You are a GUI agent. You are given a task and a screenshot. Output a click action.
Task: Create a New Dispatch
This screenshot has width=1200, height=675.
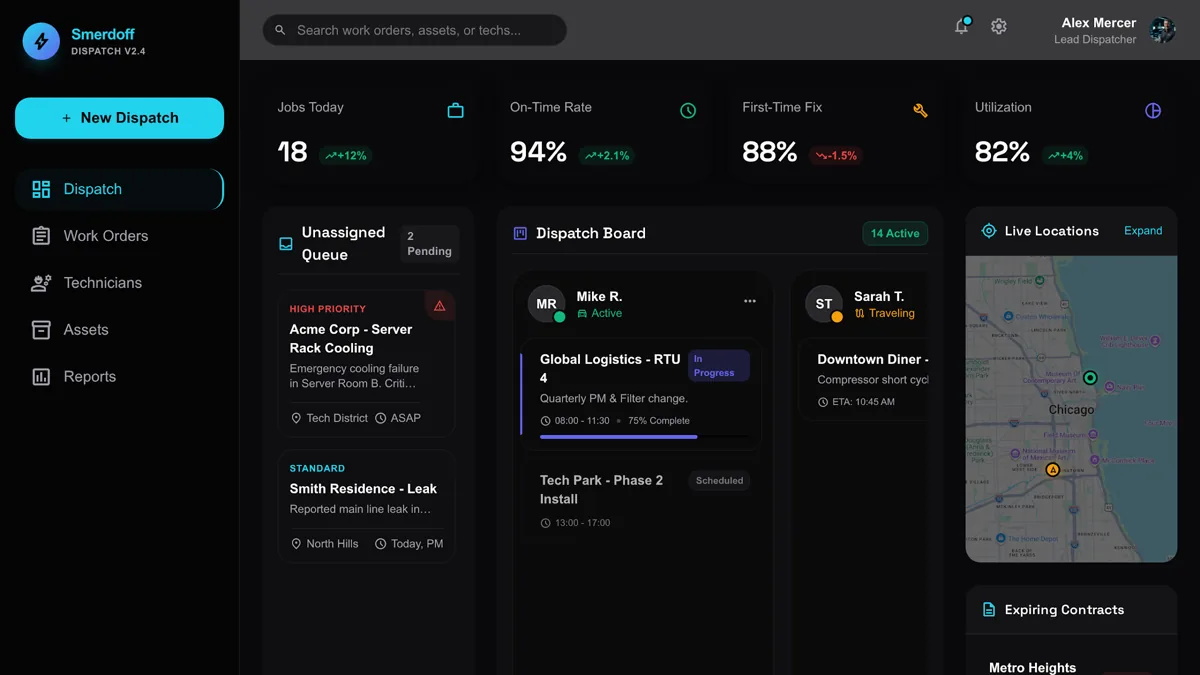tap(119, 118)
